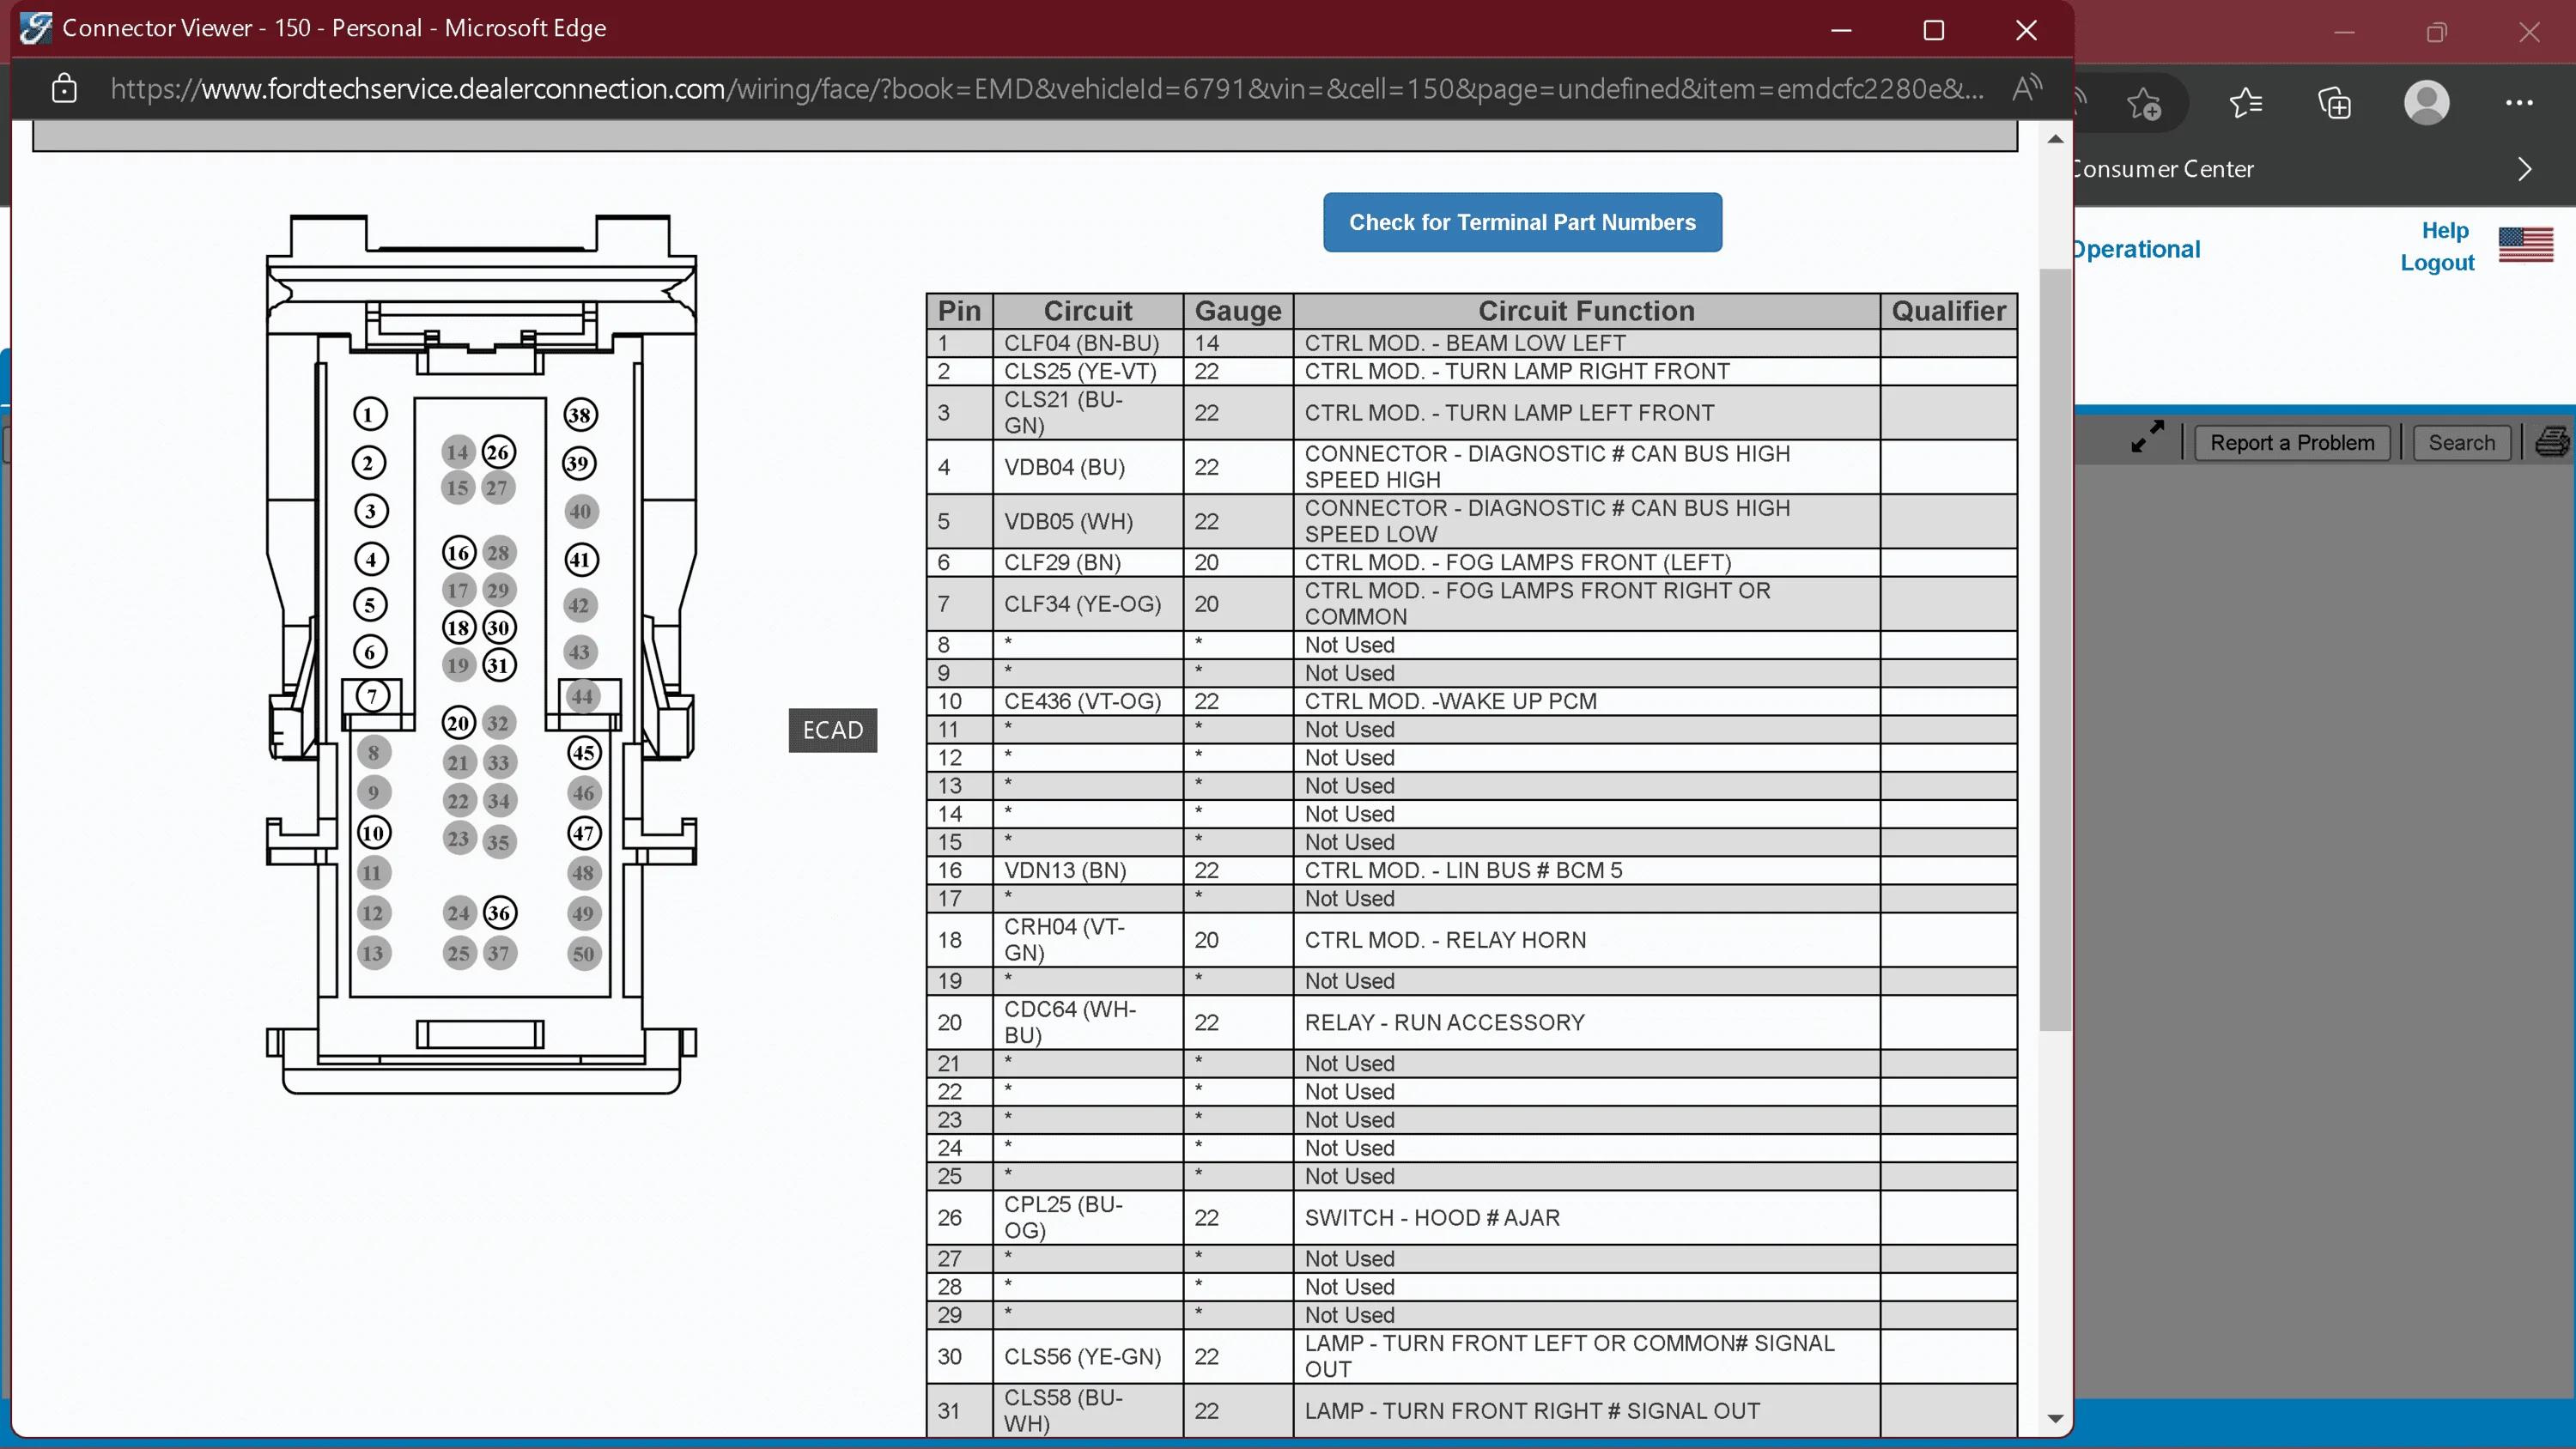The image size is (2576, 1449).
Task: Click the US flag language icon
Action: [2525, 245]
